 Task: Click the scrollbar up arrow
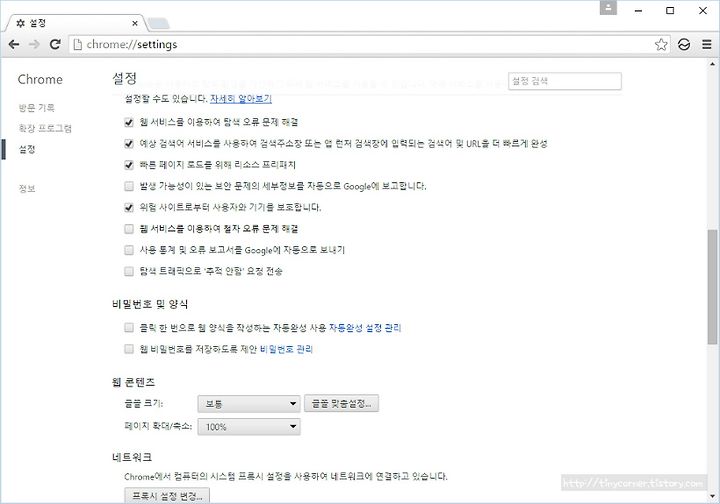[x=712, y=64]
